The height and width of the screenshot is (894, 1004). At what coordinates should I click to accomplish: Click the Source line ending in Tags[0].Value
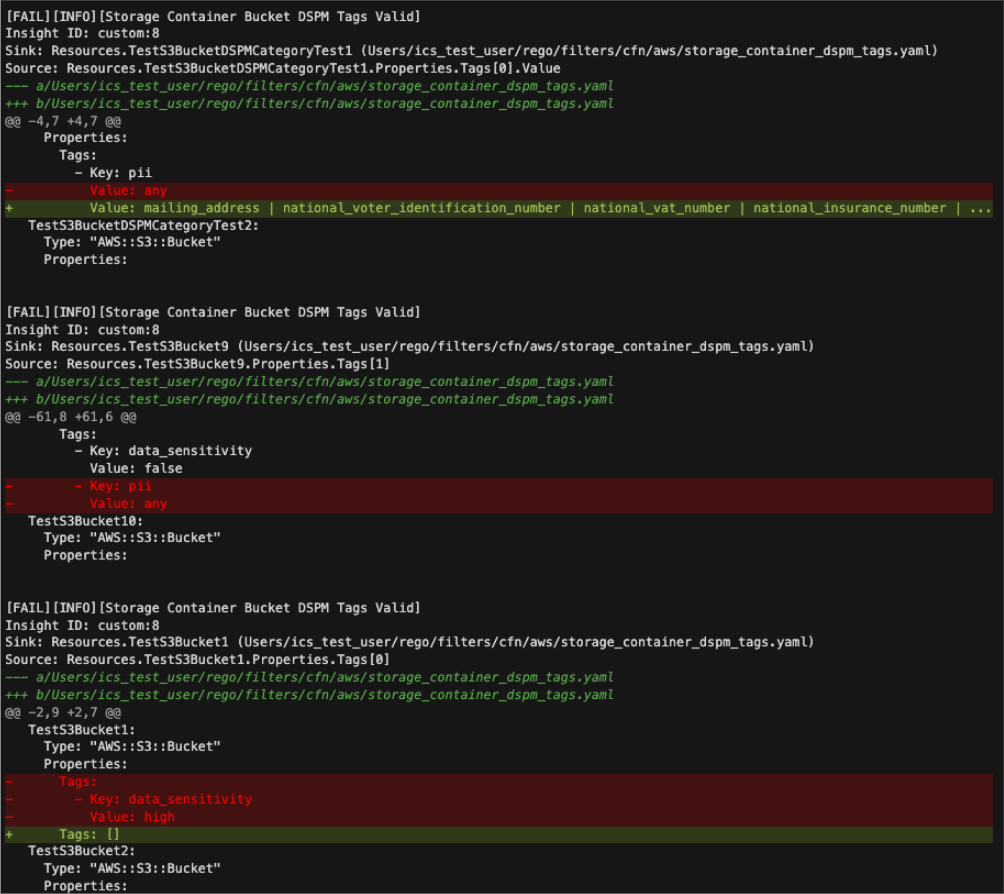coord(282,68)
